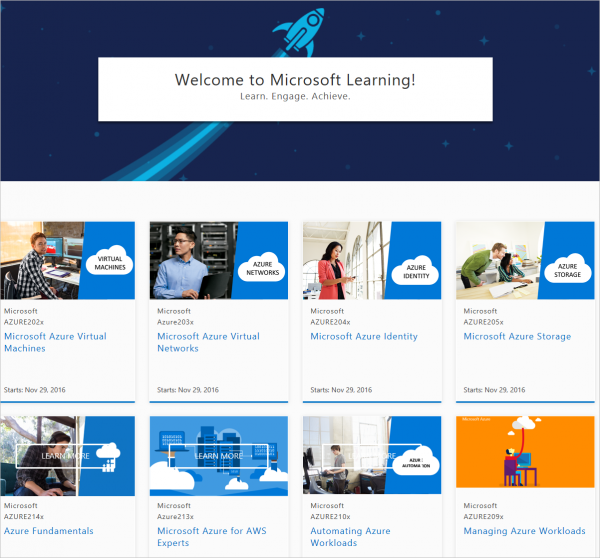Open Automating Azure Workloads course link

click(x=350, y=537)
